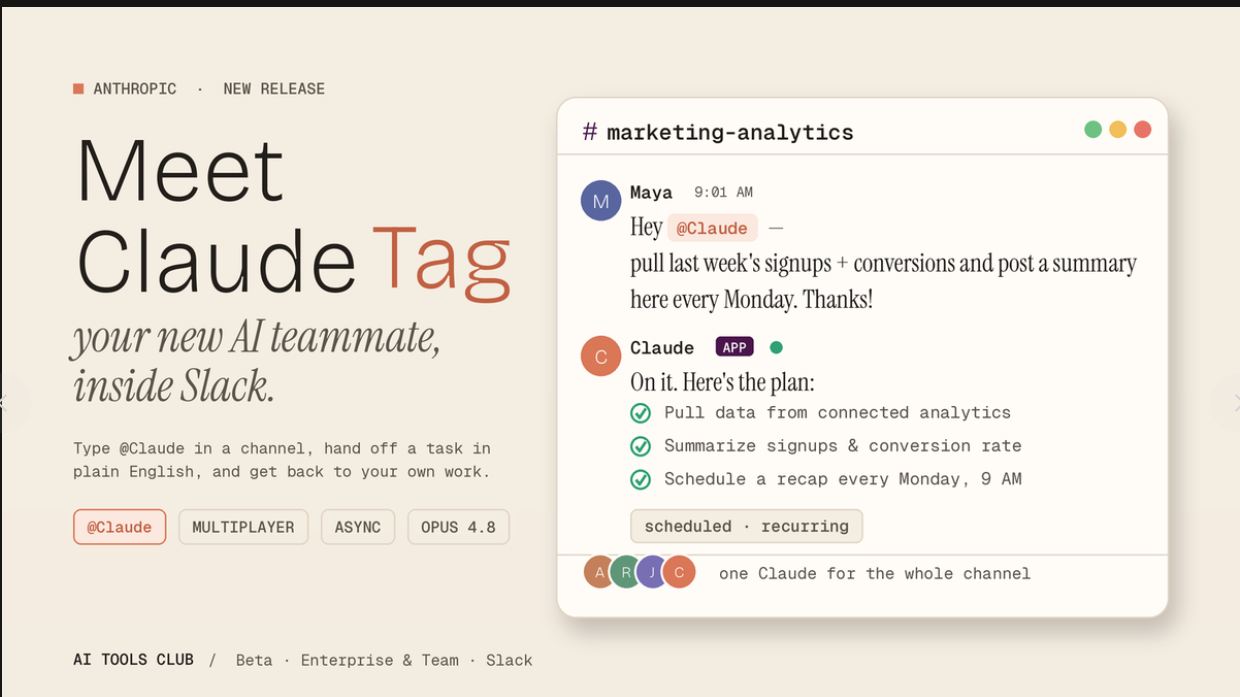Viewport: 1240px width, 697px height.
Task: Click 'Schedule a recap every Monday, 9 AM'
Action: (x=843, y=479)
